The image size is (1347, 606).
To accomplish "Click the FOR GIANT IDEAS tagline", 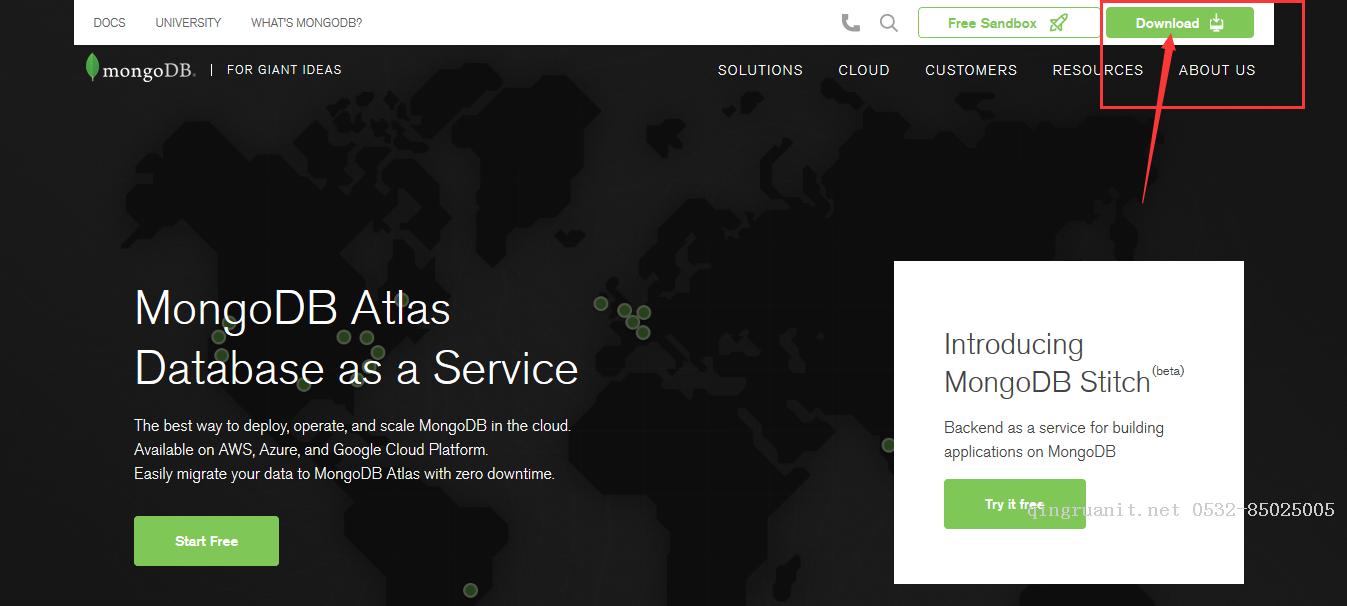I will (284, 70).
